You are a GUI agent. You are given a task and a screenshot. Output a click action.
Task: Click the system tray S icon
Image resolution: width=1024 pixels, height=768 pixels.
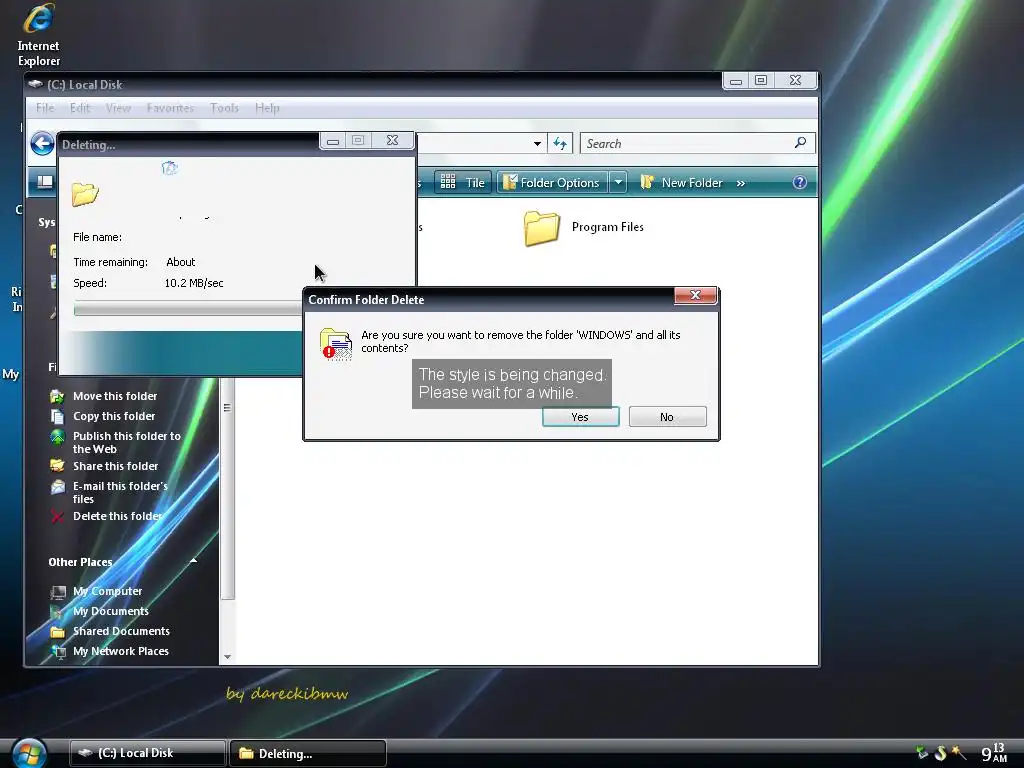pos(940,753)
